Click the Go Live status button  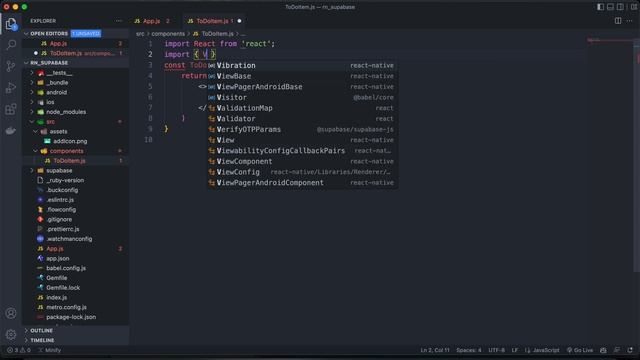(x=580, y=350)
